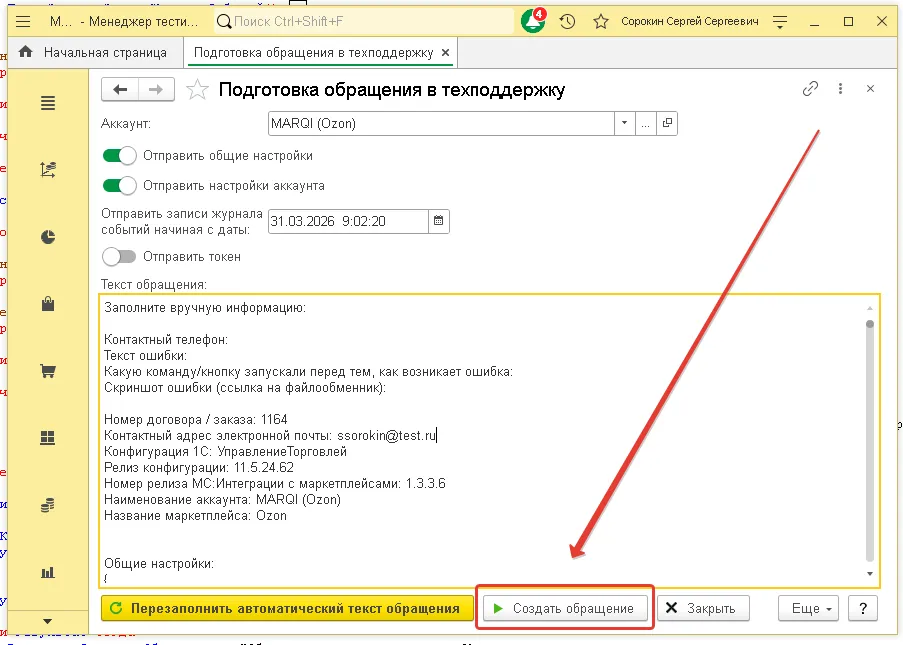This screenshot has width=903, height=645.
Task: Open pie chart section in sidebar
Action: click(47, 237)
